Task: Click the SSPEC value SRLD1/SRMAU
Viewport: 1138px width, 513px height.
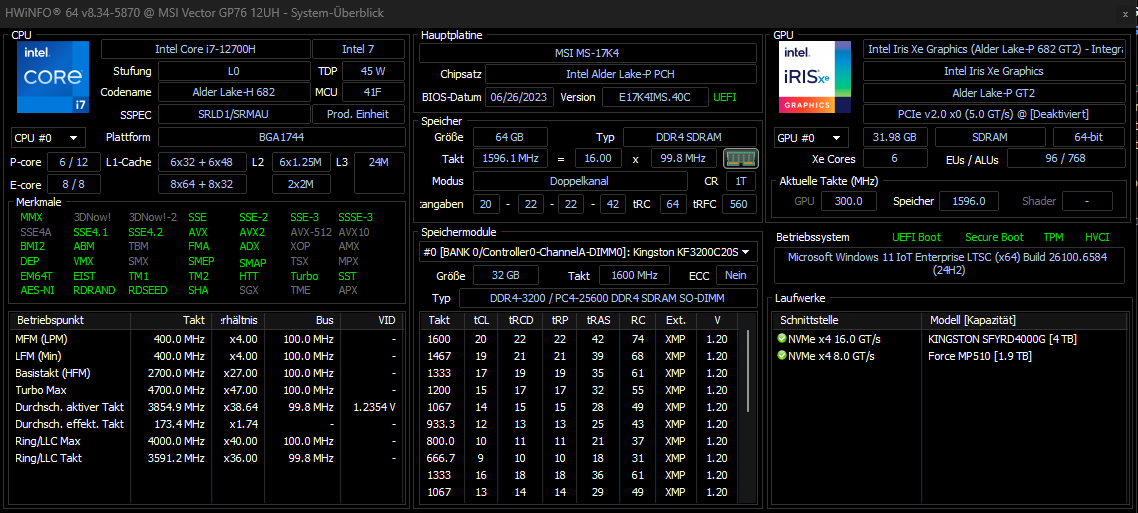Action: (x=234, y=115)
